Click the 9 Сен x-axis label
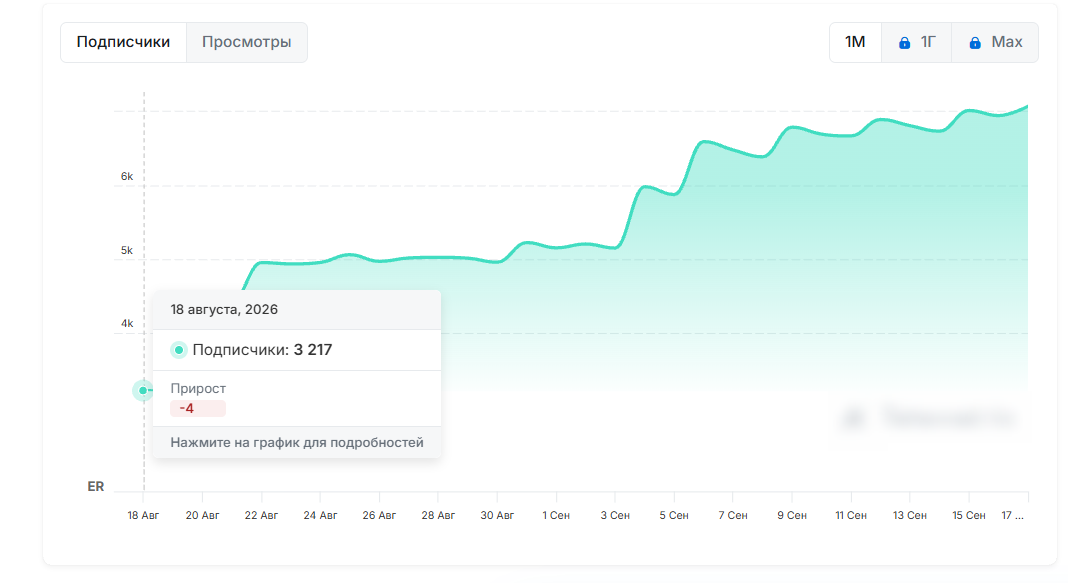 (791, 516)
